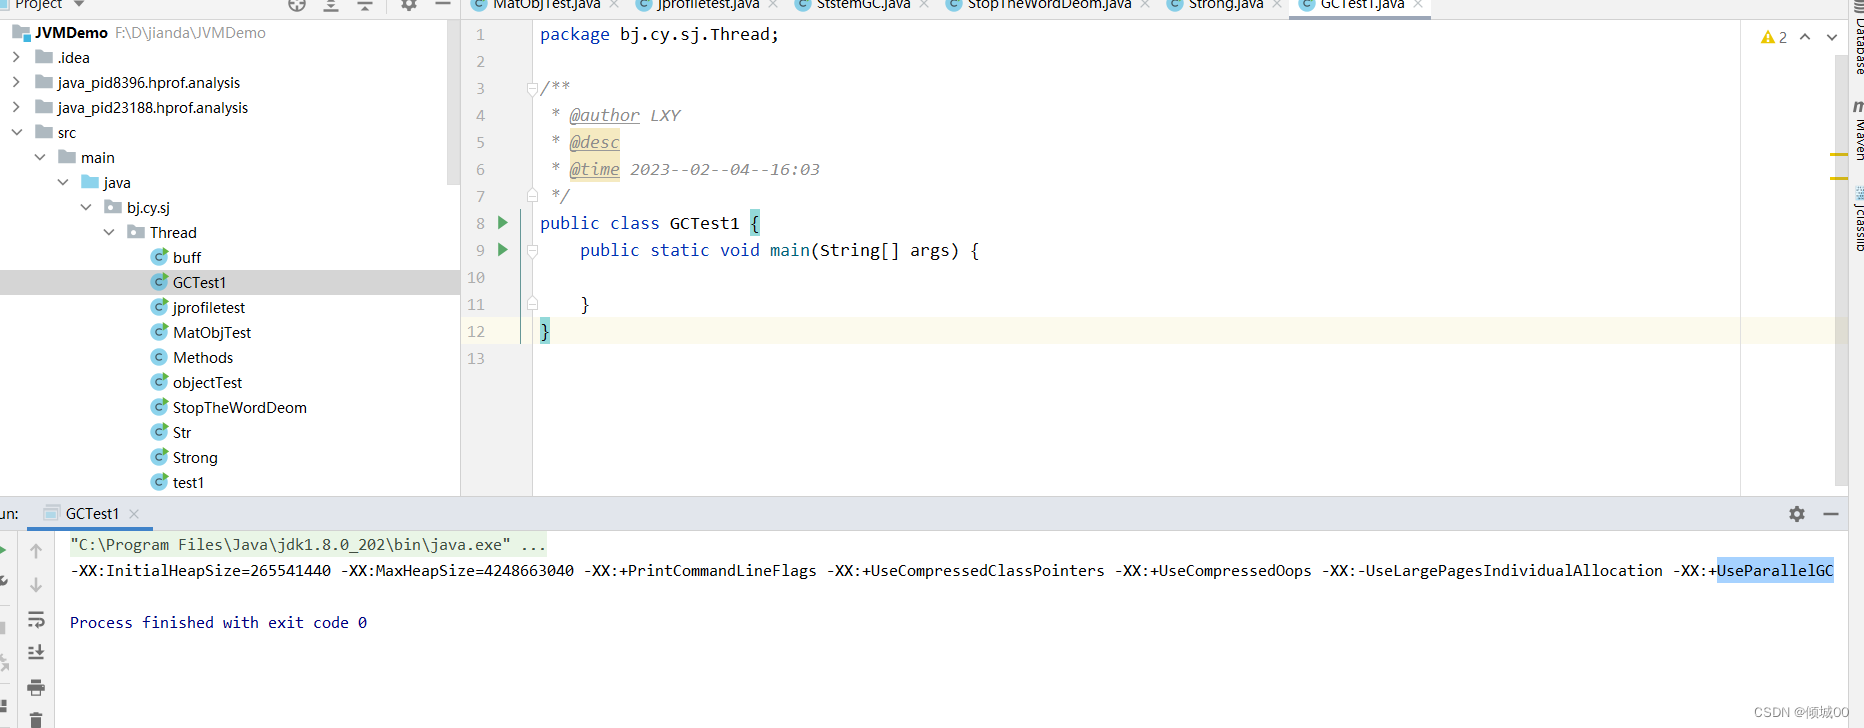Clear console with the trash icon

point(36,719)
